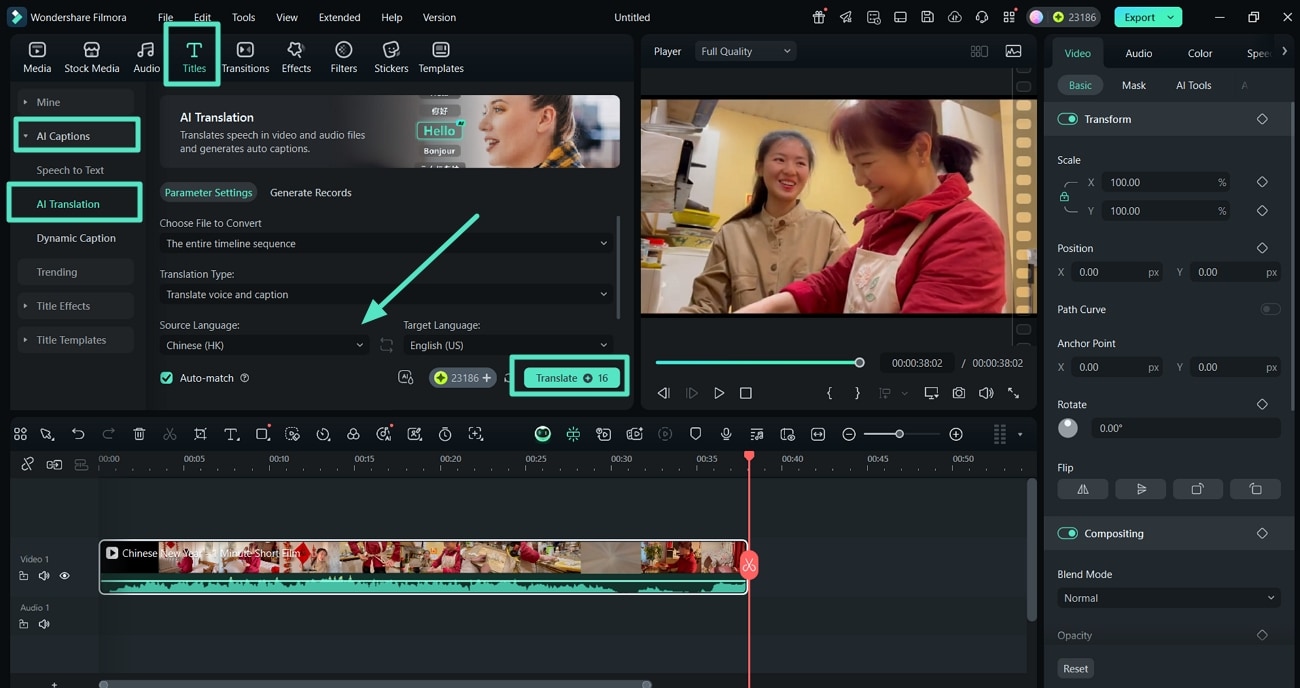The height and width of the screenshot is (688, 1300).
Task: Click the player volume speaker icon
Action: tap(986, 393)
